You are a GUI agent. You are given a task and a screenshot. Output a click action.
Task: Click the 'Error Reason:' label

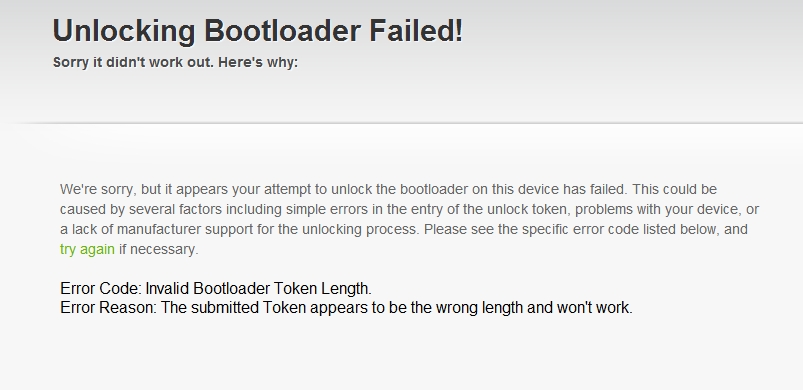pyautogui.click(x=109, y=308)
